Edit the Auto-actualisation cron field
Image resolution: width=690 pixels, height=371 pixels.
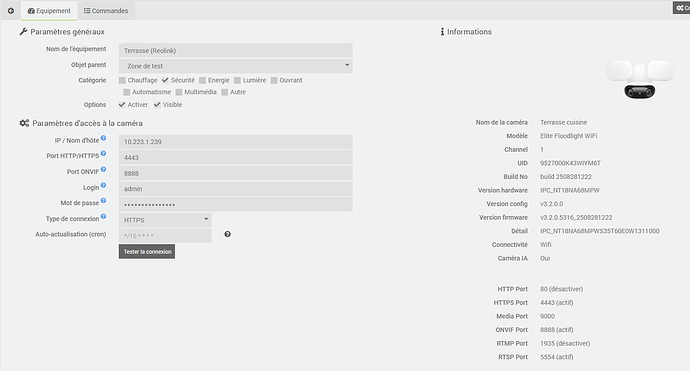click(x=165, y=235)
